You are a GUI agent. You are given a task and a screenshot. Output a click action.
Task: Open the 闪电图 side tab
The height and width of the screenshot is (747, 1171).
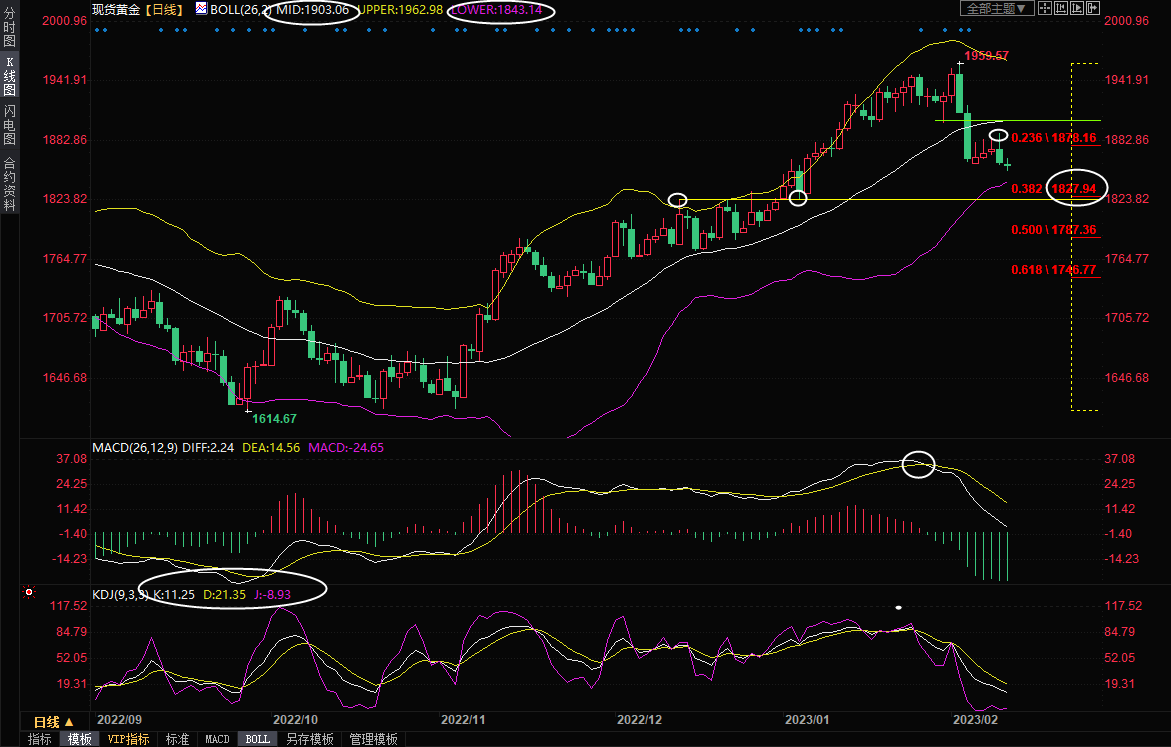(9, 125)
